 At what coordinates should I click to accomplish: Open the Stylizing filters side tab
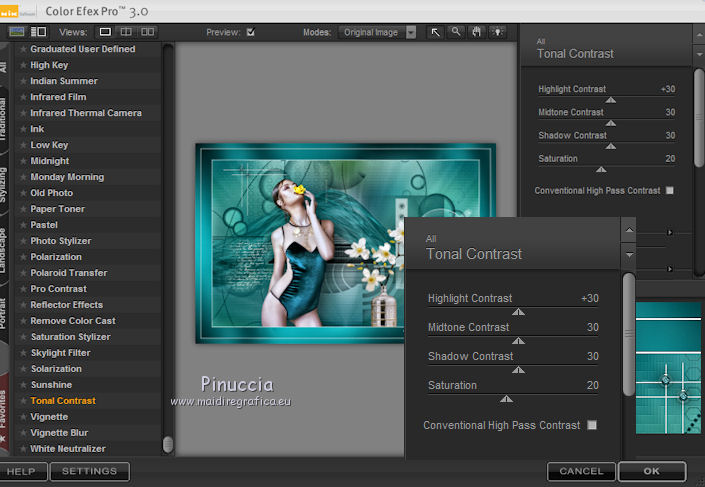coord(4,184)
